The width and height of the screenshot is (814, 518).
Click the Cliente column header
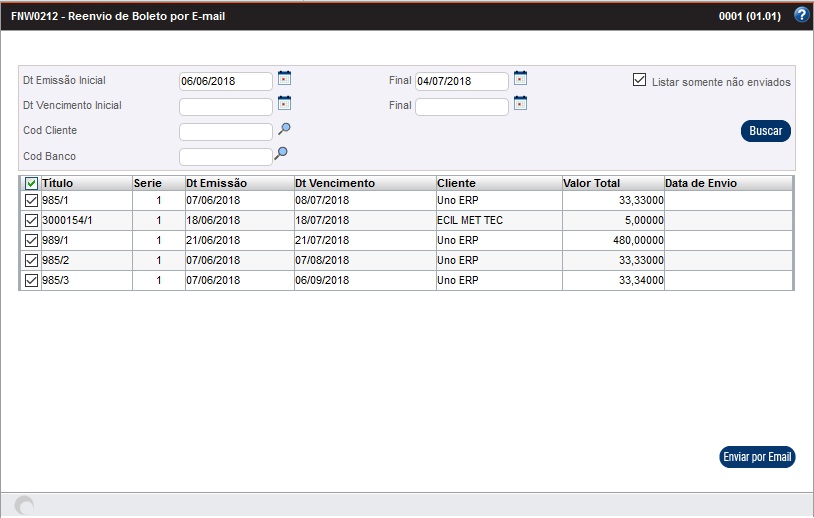click(x=456, y=184)
